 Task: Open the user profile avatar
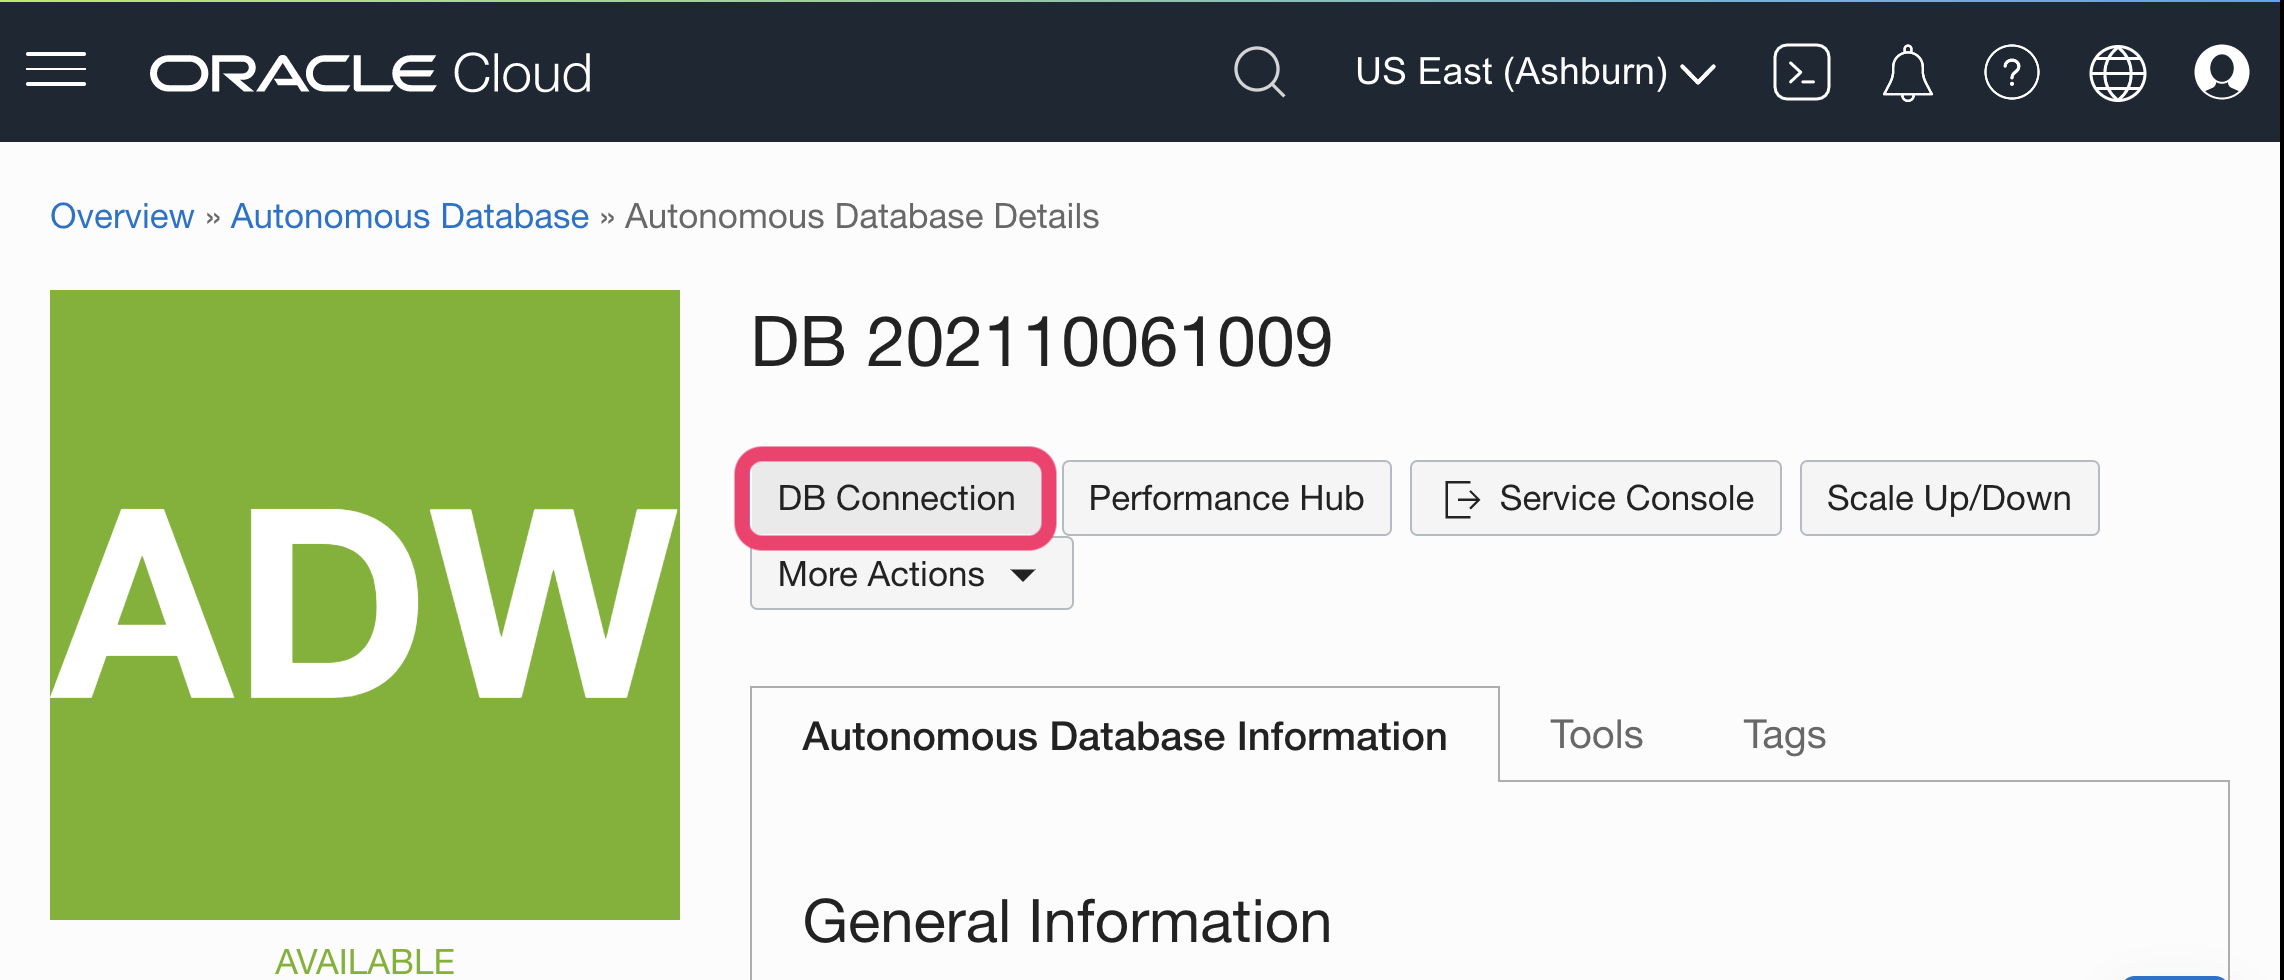click(2221, 71)
